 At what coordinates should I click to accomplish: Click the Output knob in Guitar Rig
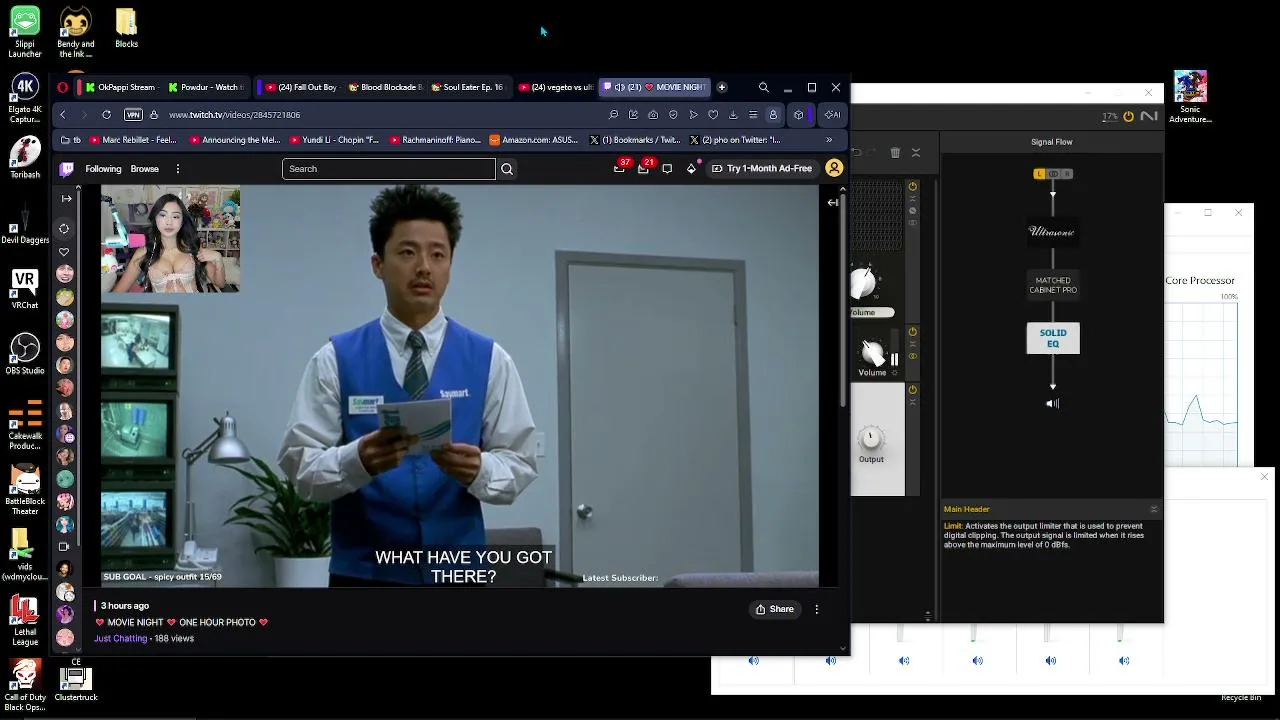tap(871, 438)
